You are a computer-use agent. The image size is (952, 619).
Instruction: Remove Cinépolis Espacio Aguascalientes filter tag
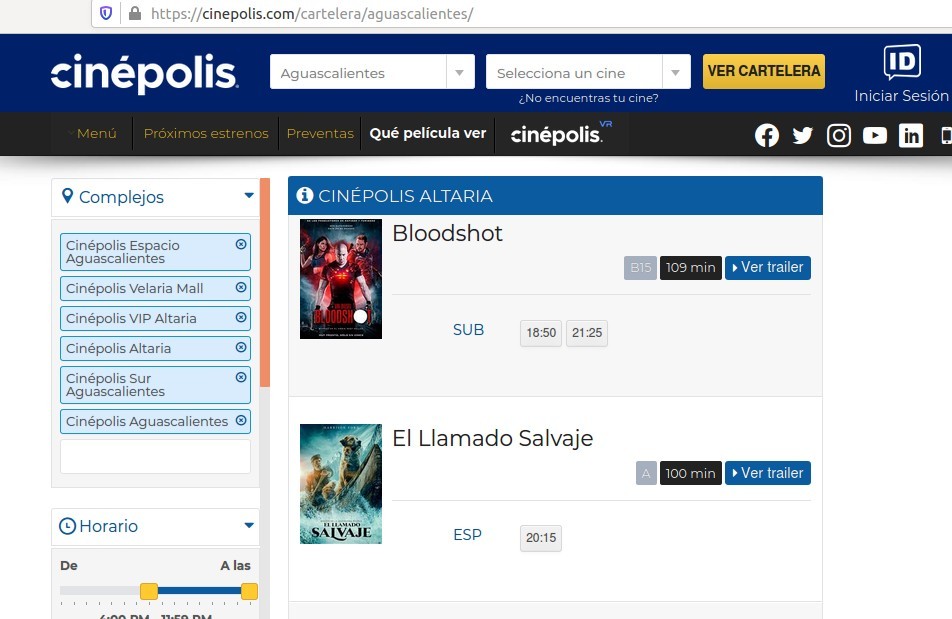(240, 244)
